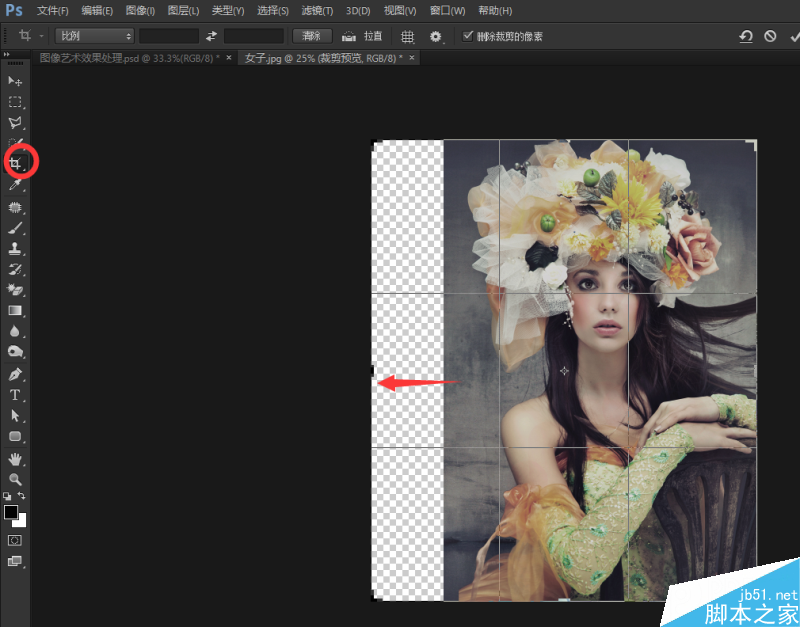The image size is (800, 627).
Task: Click the Straighten tool icon
Action: point(349,36)
